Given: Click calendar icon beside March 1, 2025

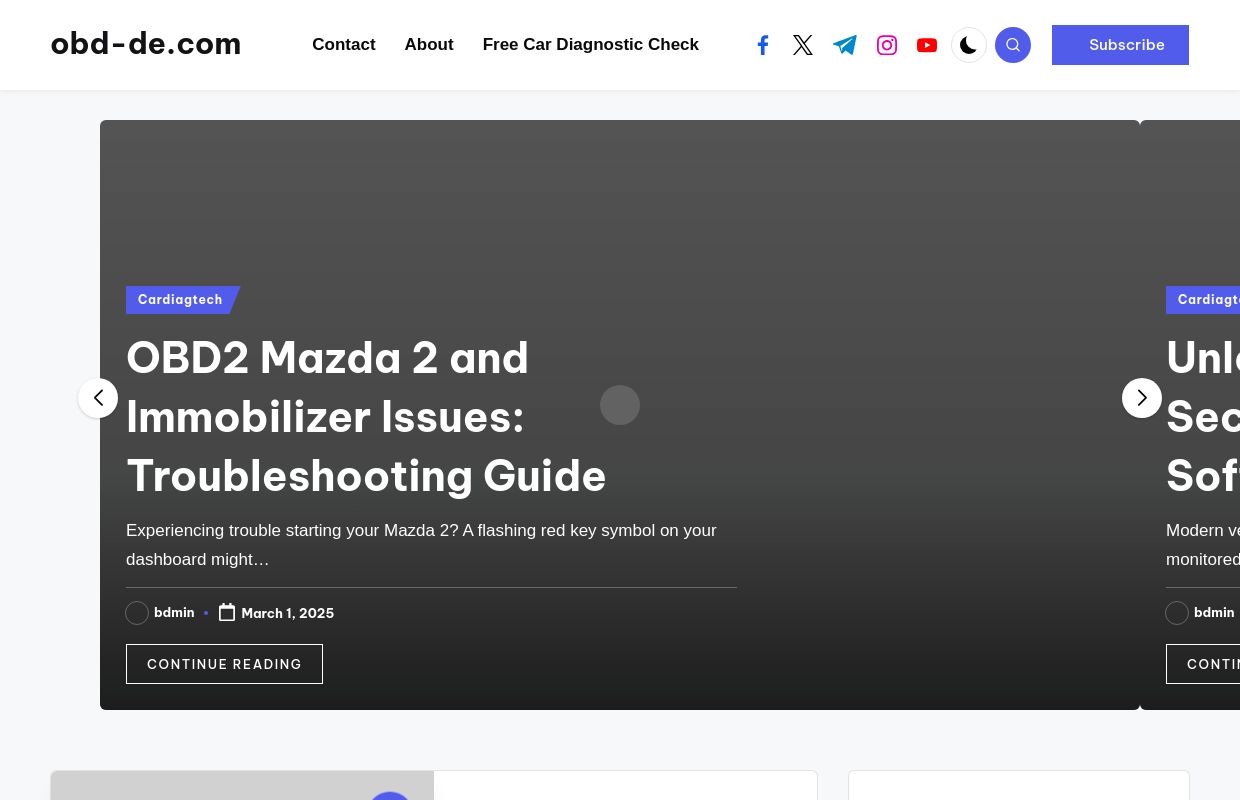Looking at the screenshot, I should coord(227,612).
